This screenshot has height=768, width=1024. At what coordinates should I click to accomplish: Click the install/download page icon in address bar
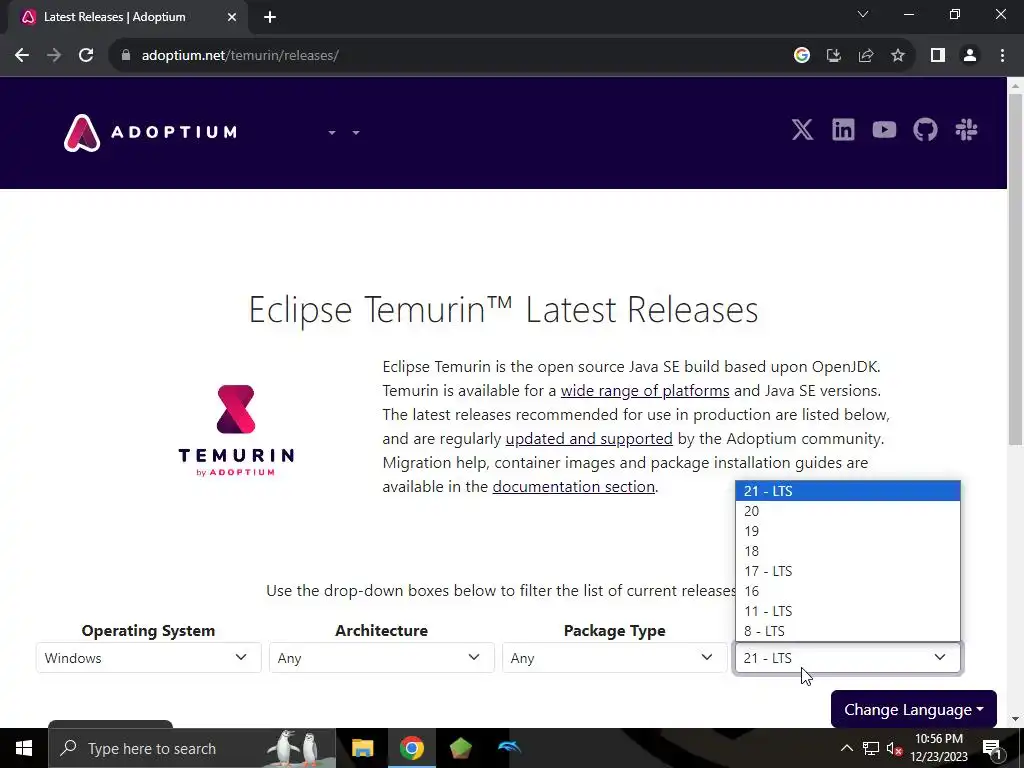click(x=833, y=56)
